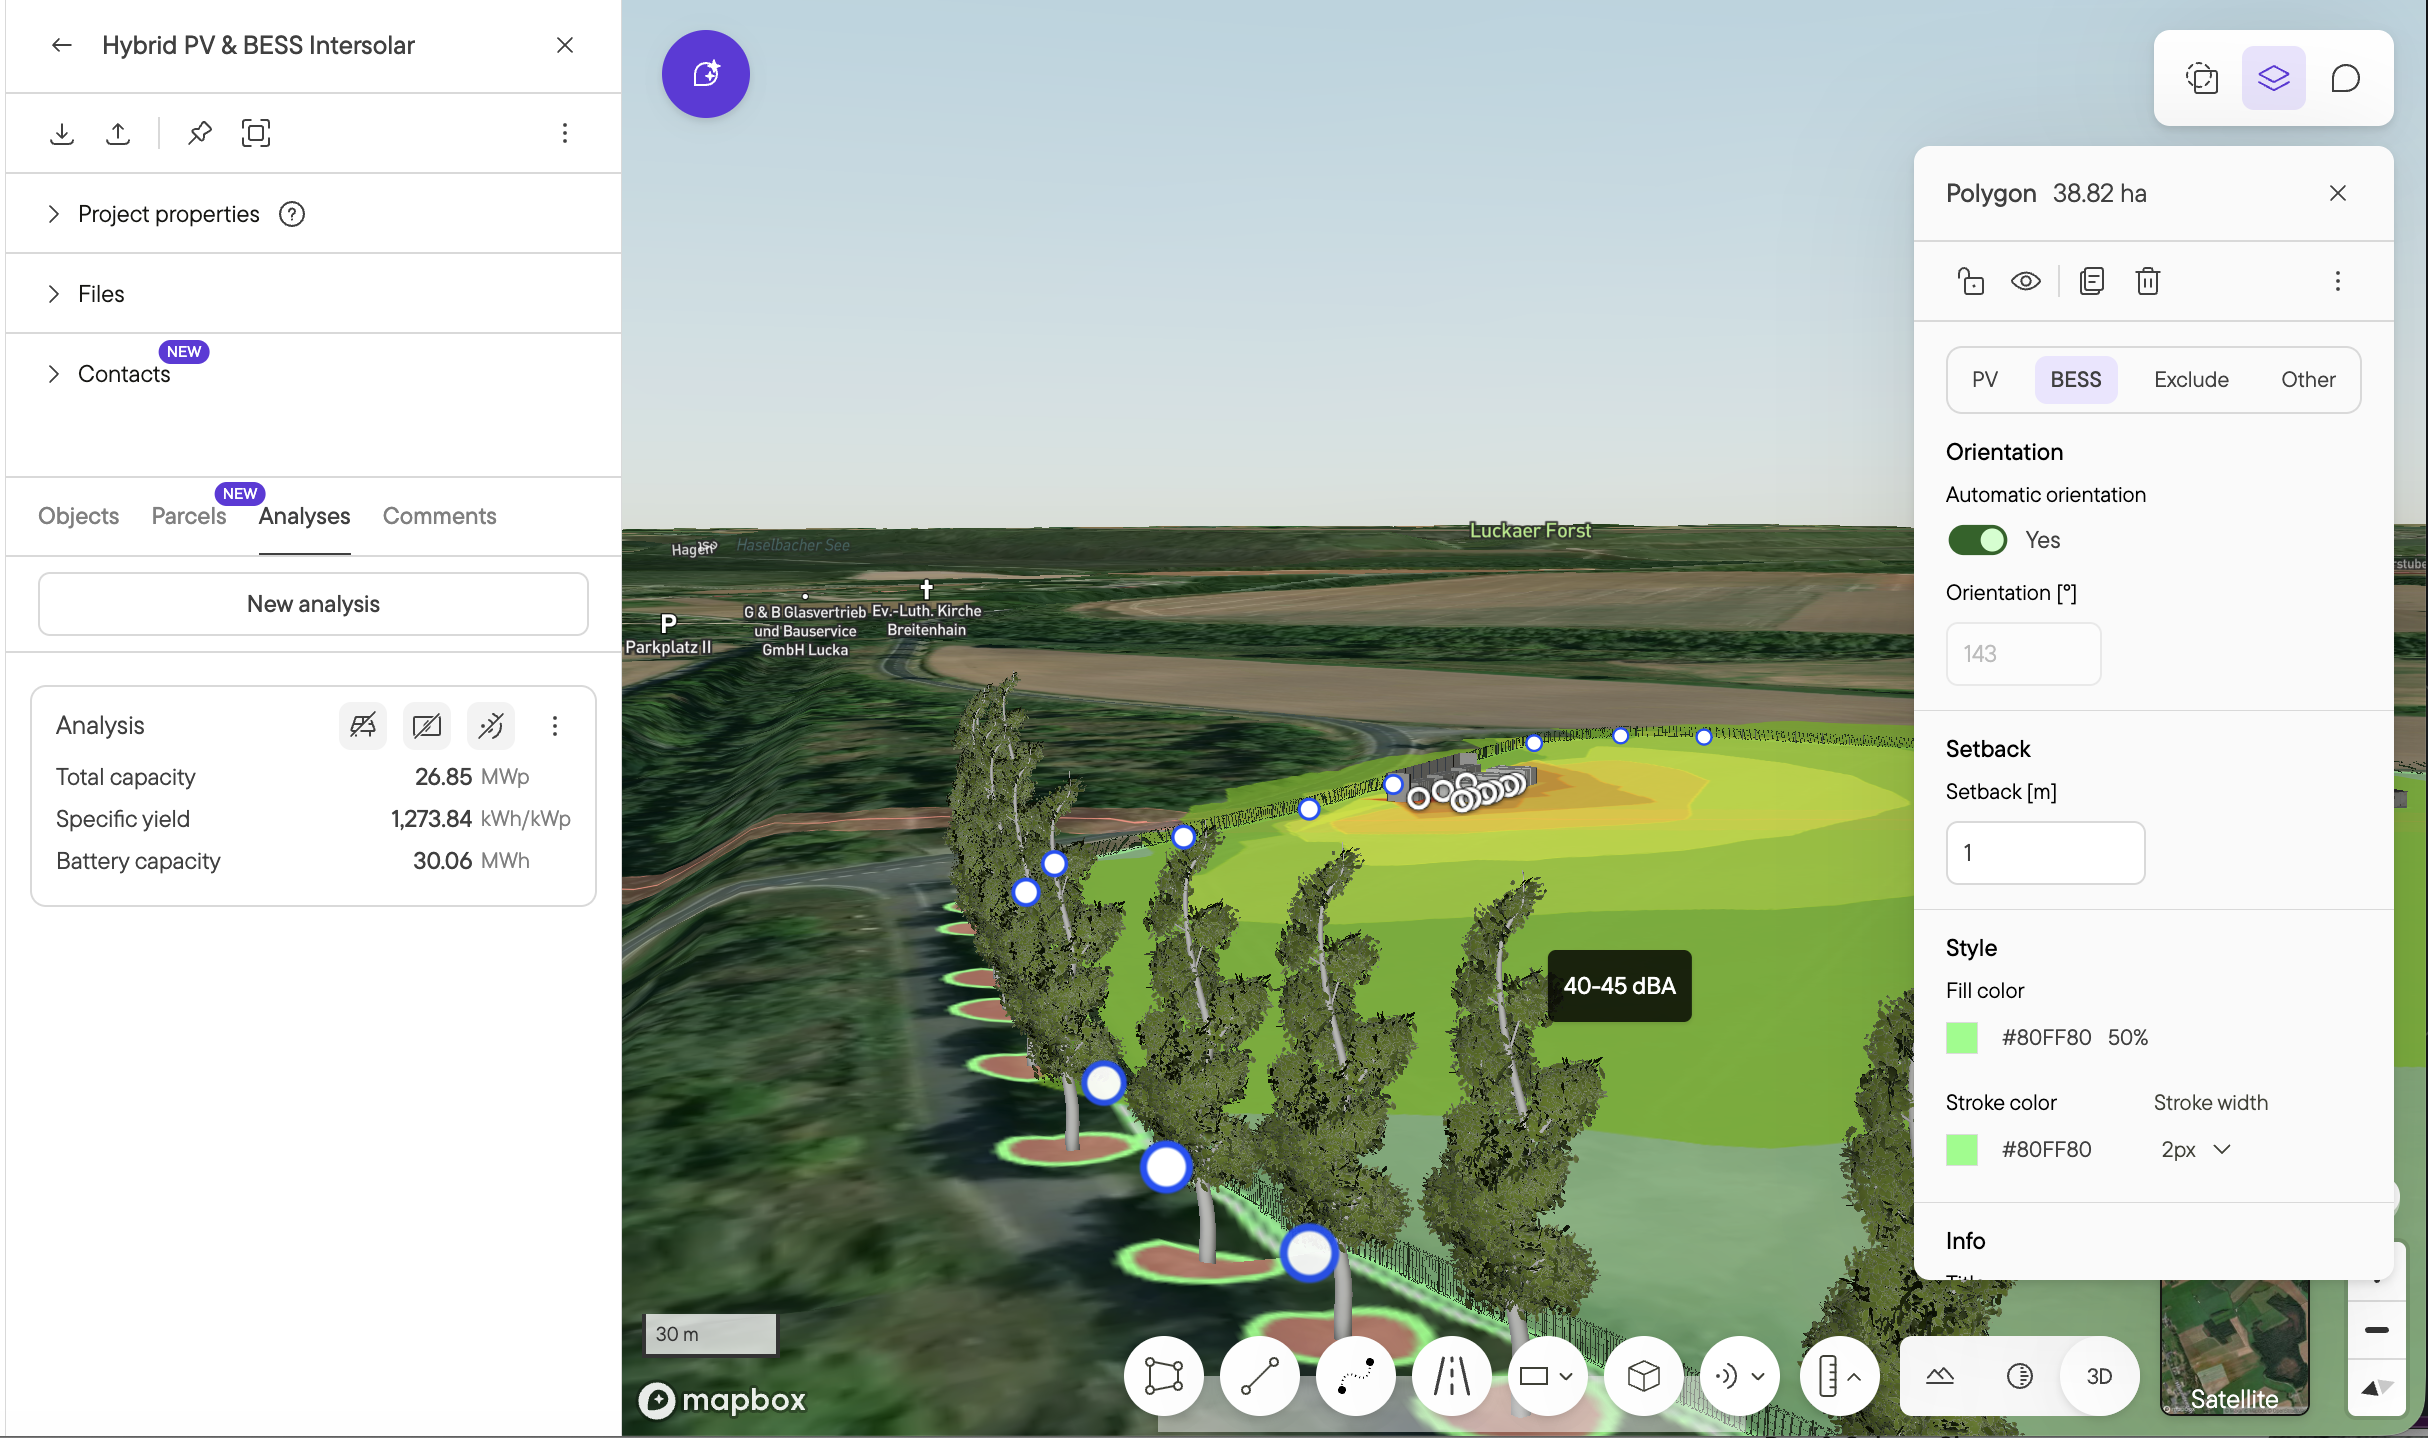Screen dimensions: 2428x1438
Task: Click the 3D box object tool
Action: click(x=1644, y=1376)
